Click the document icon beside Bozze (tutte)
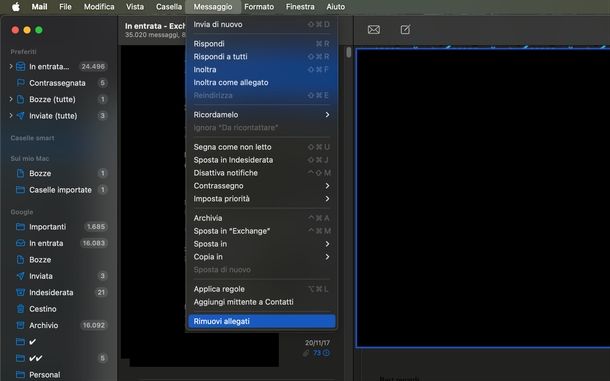Screen dimensions: 610x381 (x=21, y=99)
